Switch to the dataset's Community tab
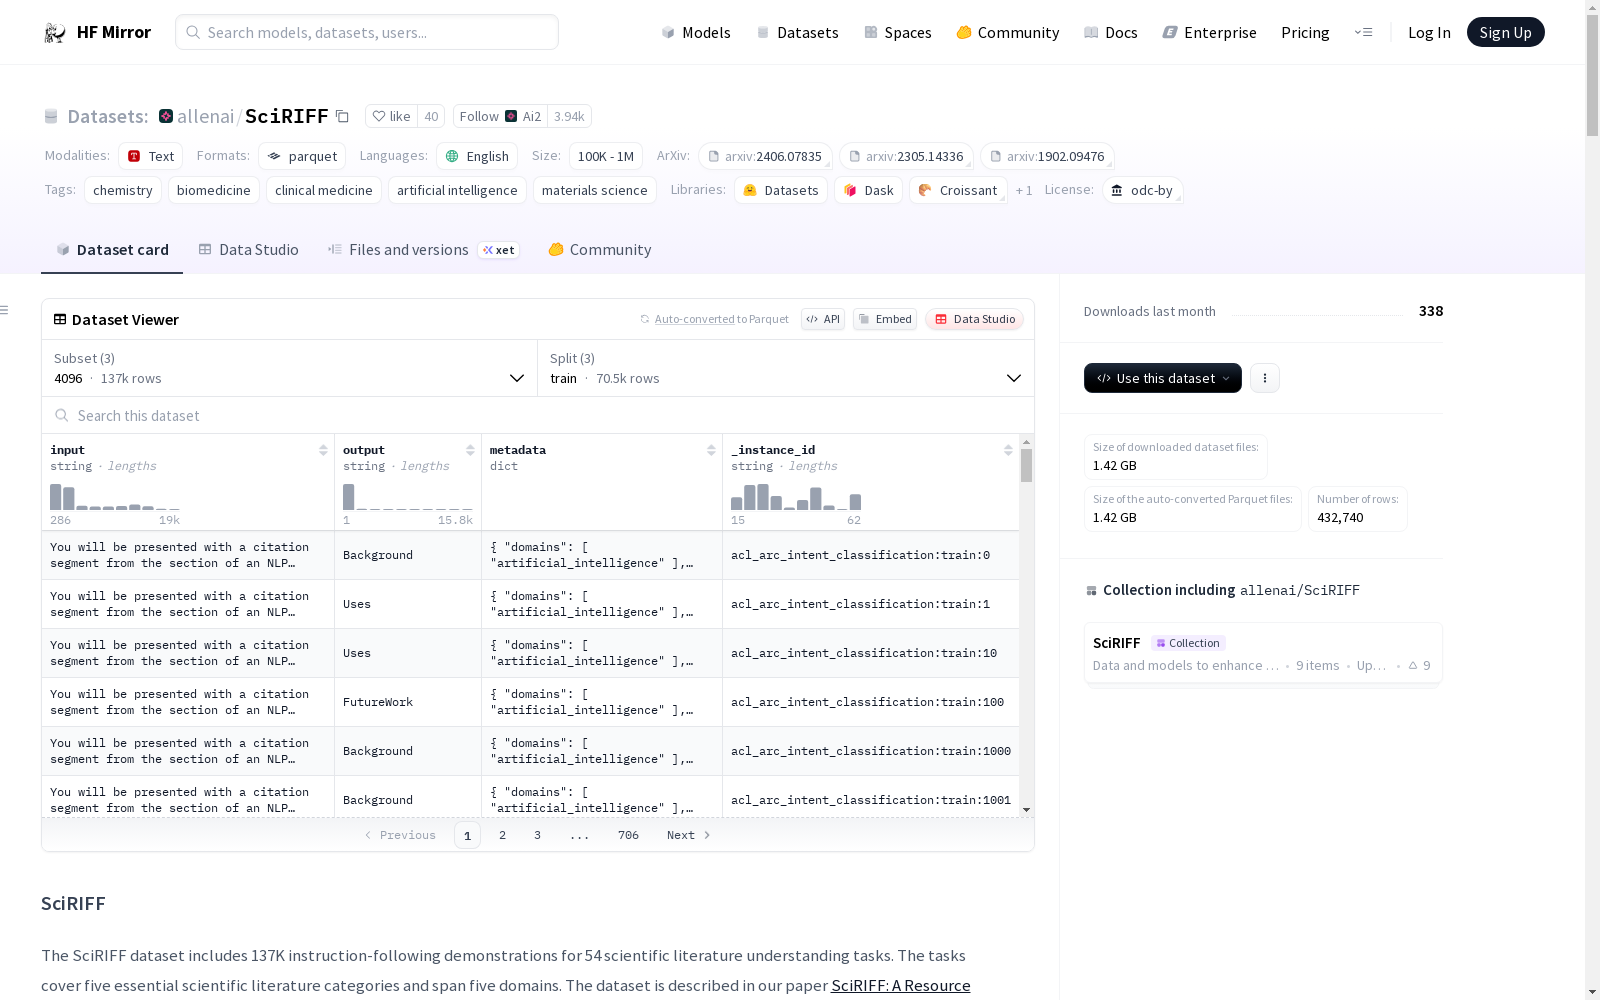The height and width of the screenshot is (1000, 1600). (x=600, y=250)
